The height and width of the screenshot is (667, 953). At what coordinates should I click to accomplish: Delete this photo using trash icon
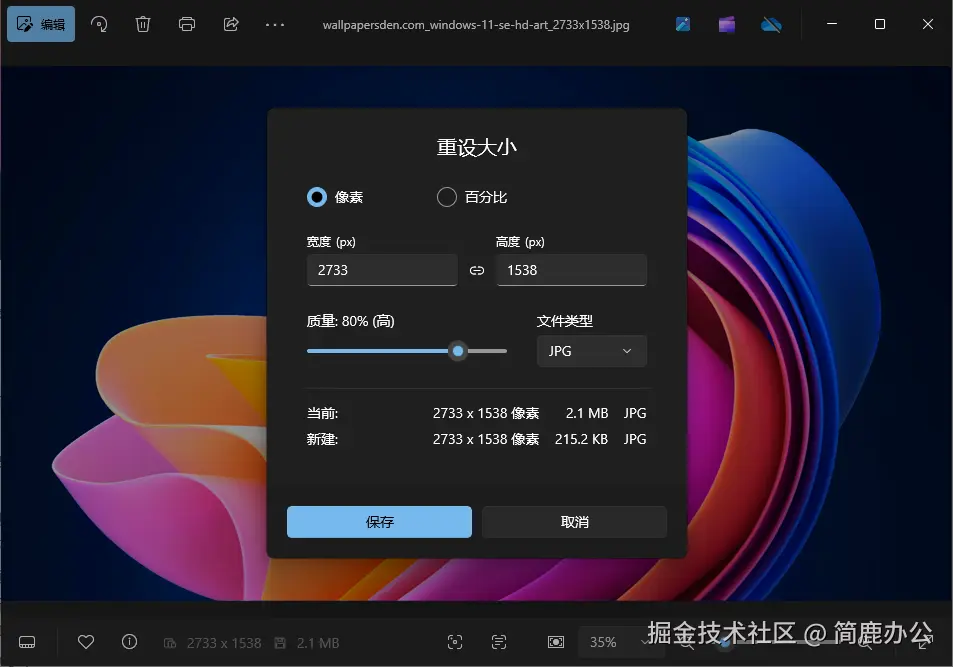tap(142, 24)
